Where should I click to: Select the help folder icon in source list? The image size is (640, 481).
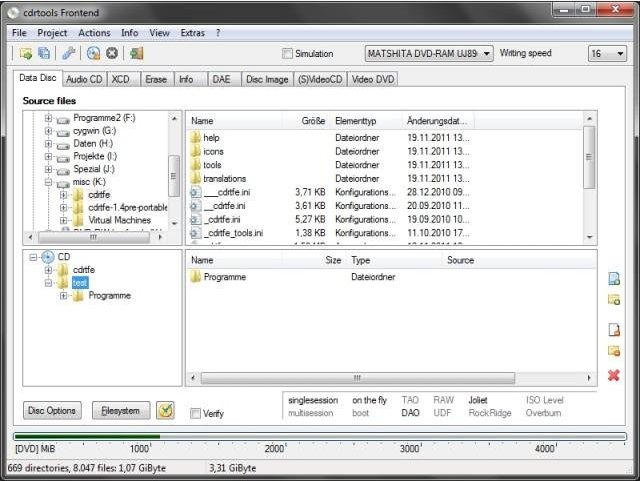(196, 137)
